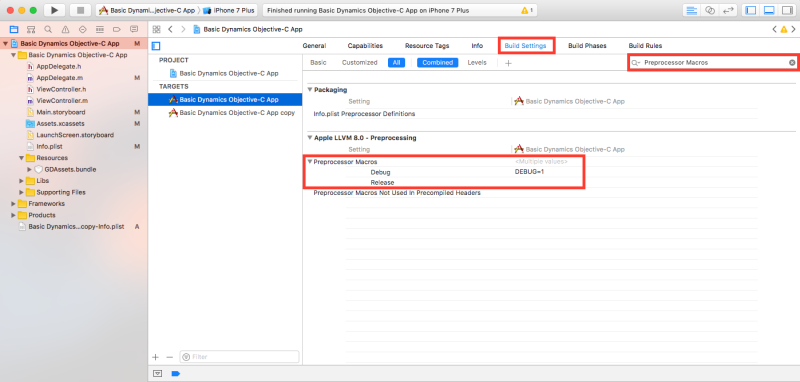This screenshot has height=382, width=800.
Task: Select the project entry under PROJECT
Action: coord(224,73)
